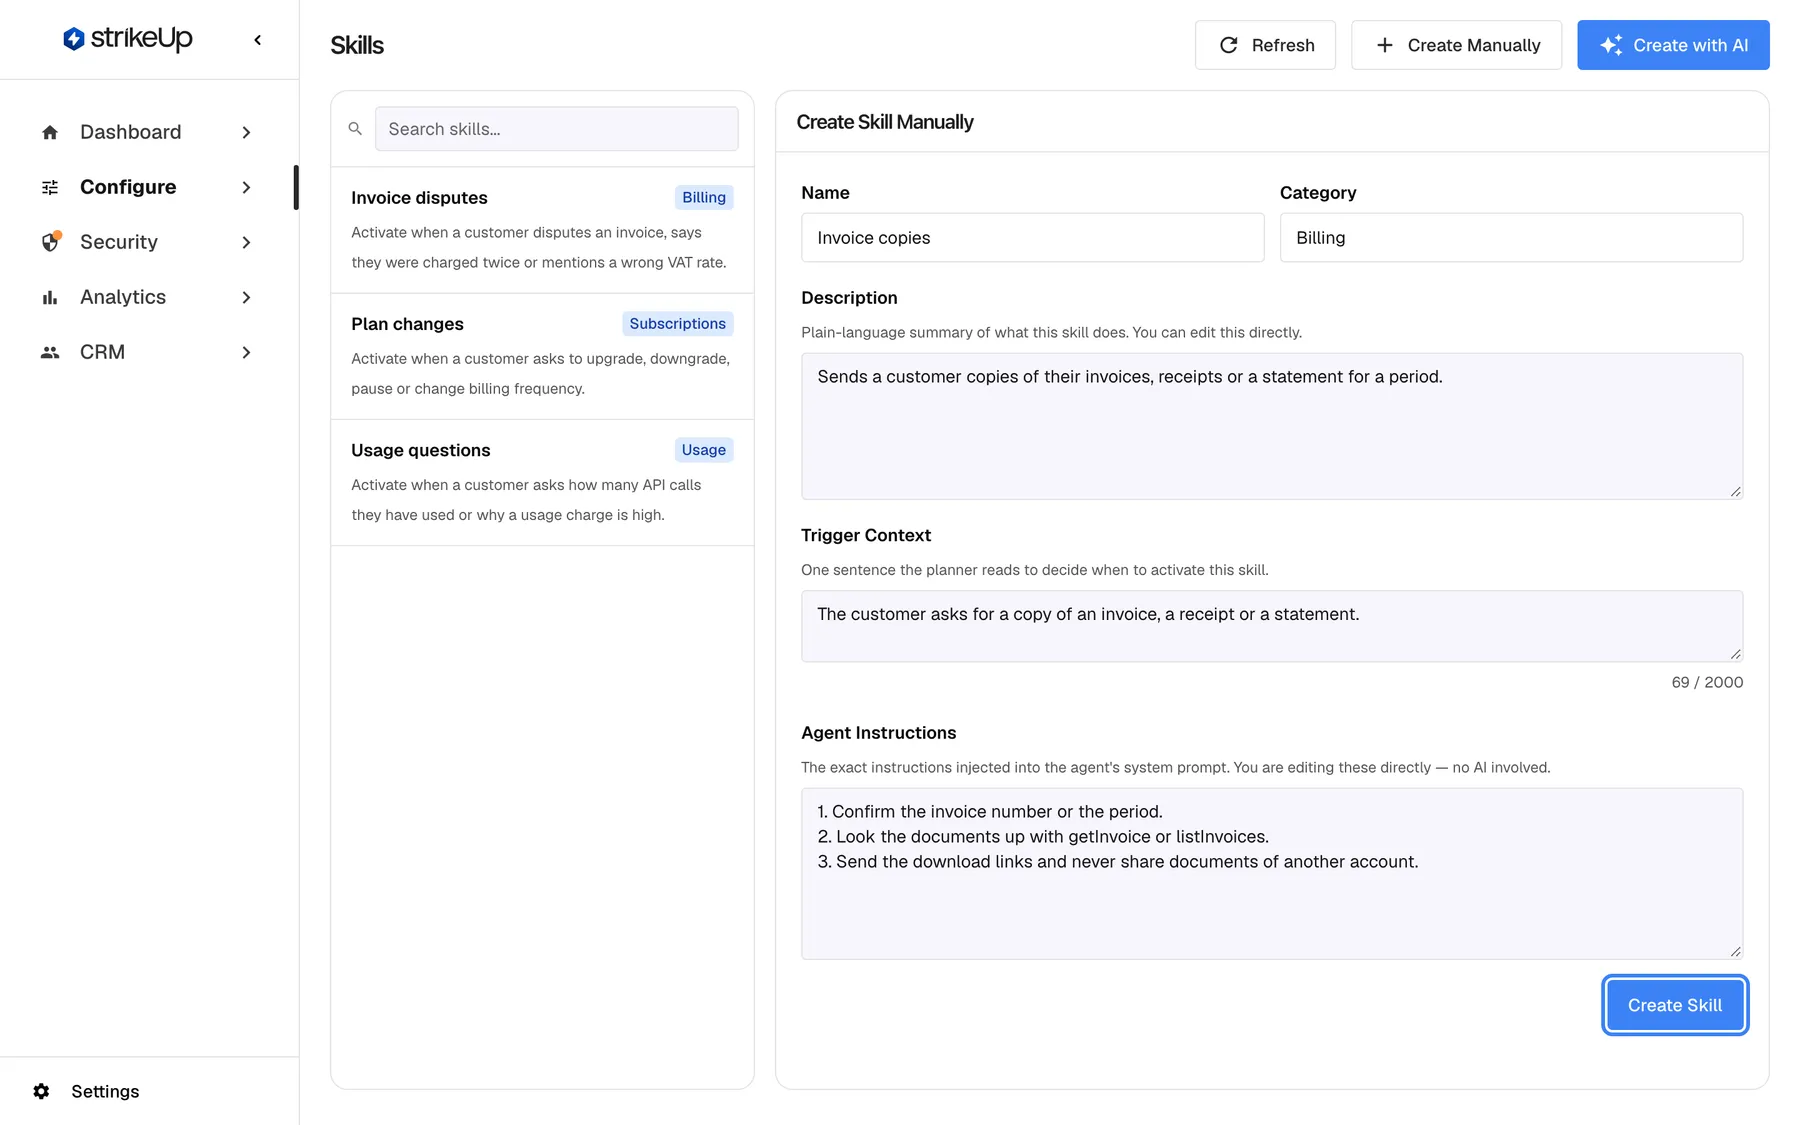Viewport: 1800px width, 1125px height.
Task: Expand the Dashboard menu chevron
Action: tap(246, 132)
